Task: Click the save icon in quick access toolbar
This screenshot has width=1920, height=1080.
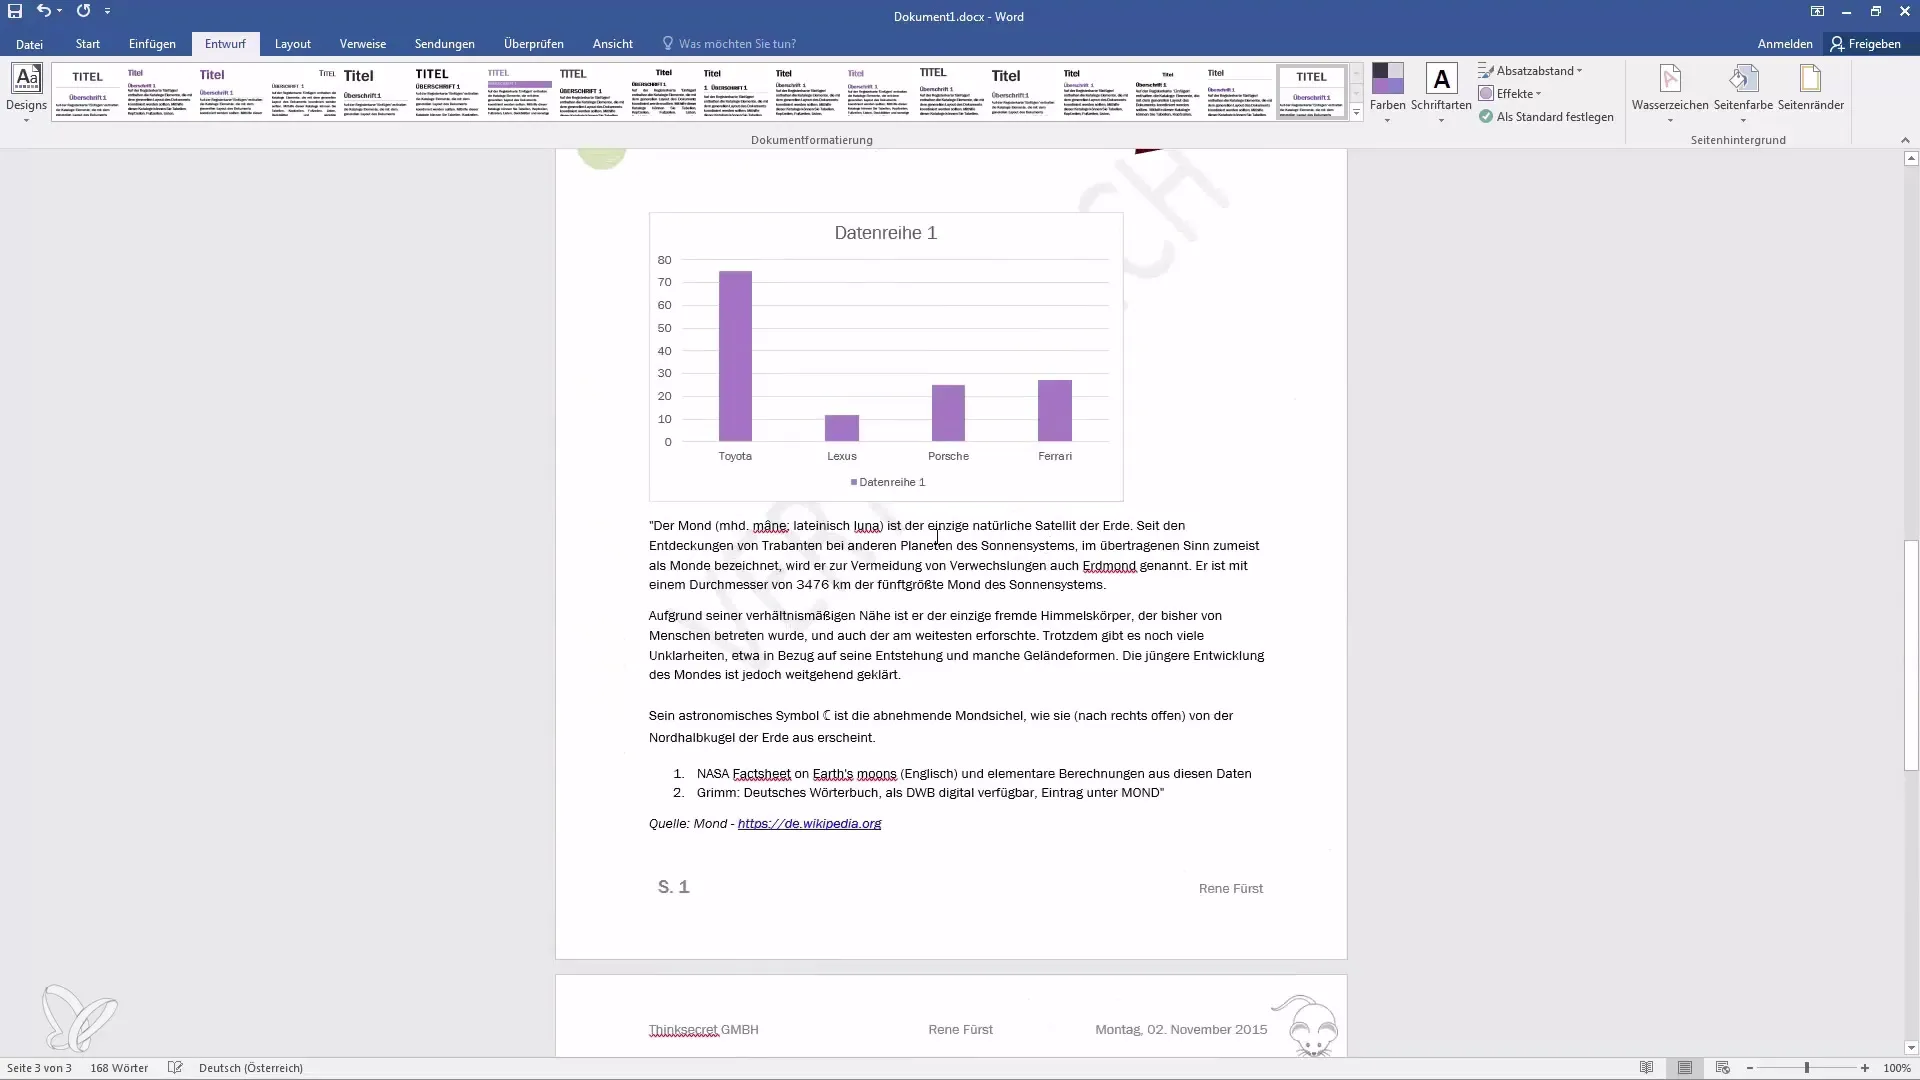Action: point(15,11)
